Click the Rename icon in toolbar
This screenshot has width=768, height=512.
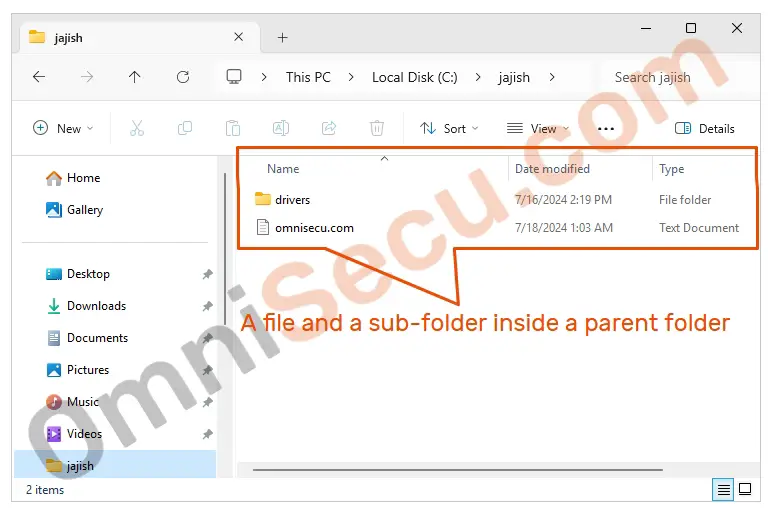(281, 128)
